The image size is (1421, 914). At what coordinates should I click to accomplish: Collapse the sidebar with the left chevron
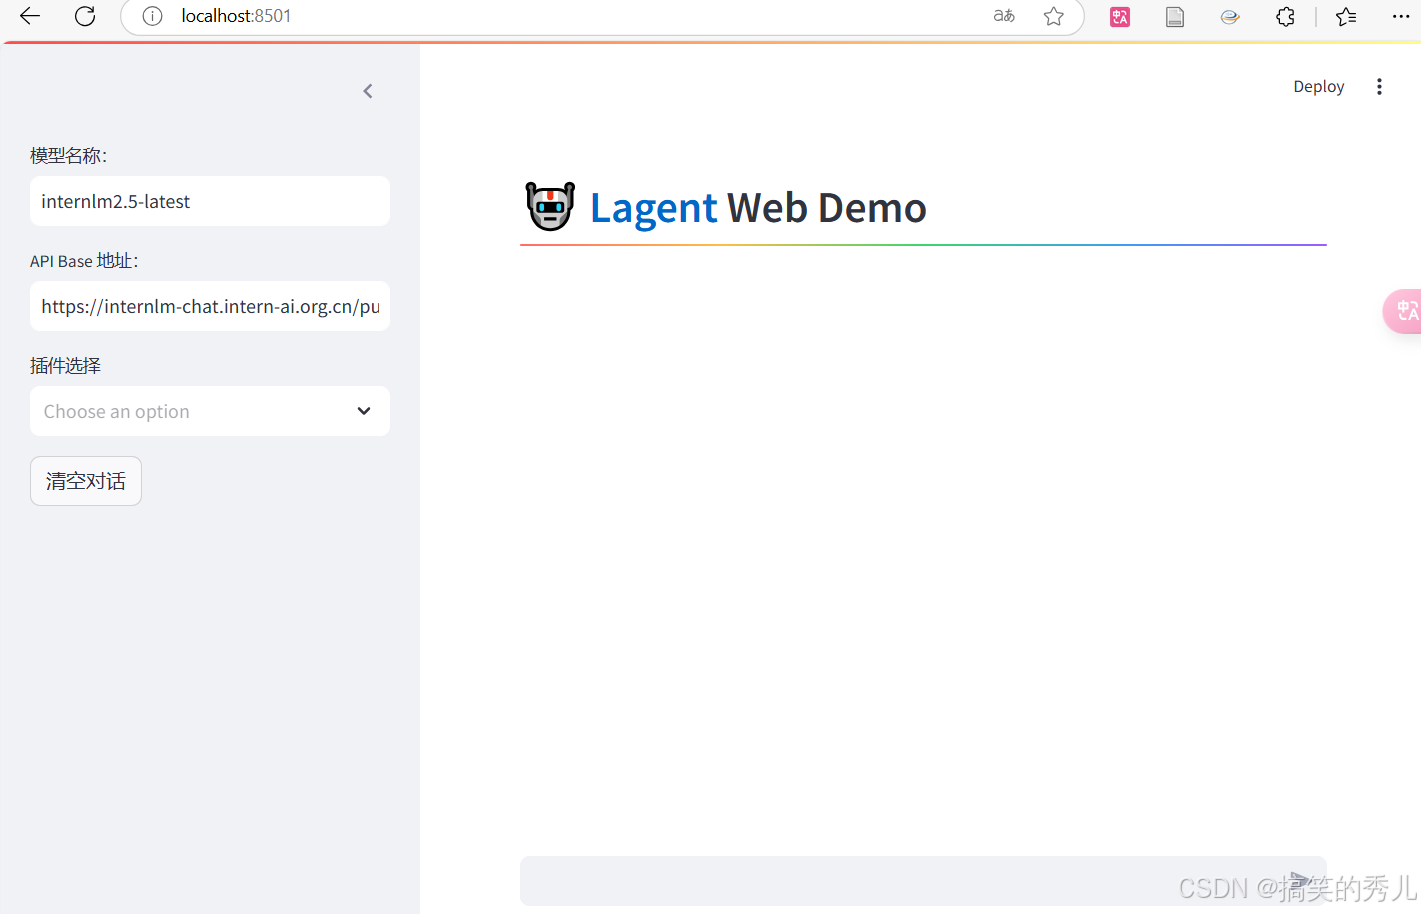tap(368, 91)
